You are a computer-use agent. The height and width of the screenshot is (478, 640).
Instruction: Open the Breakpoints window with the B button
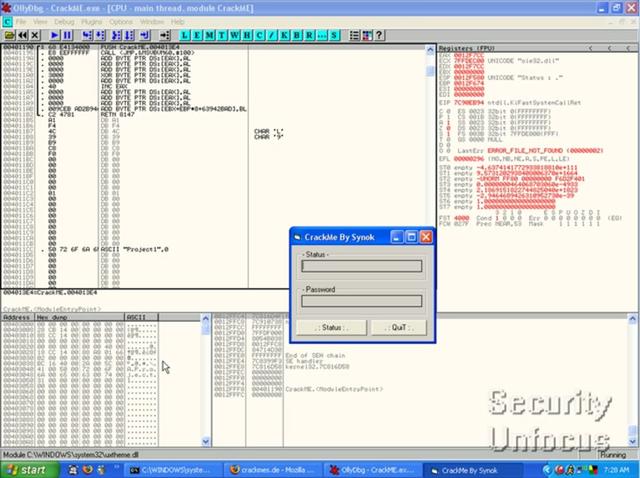click(297, 36)
